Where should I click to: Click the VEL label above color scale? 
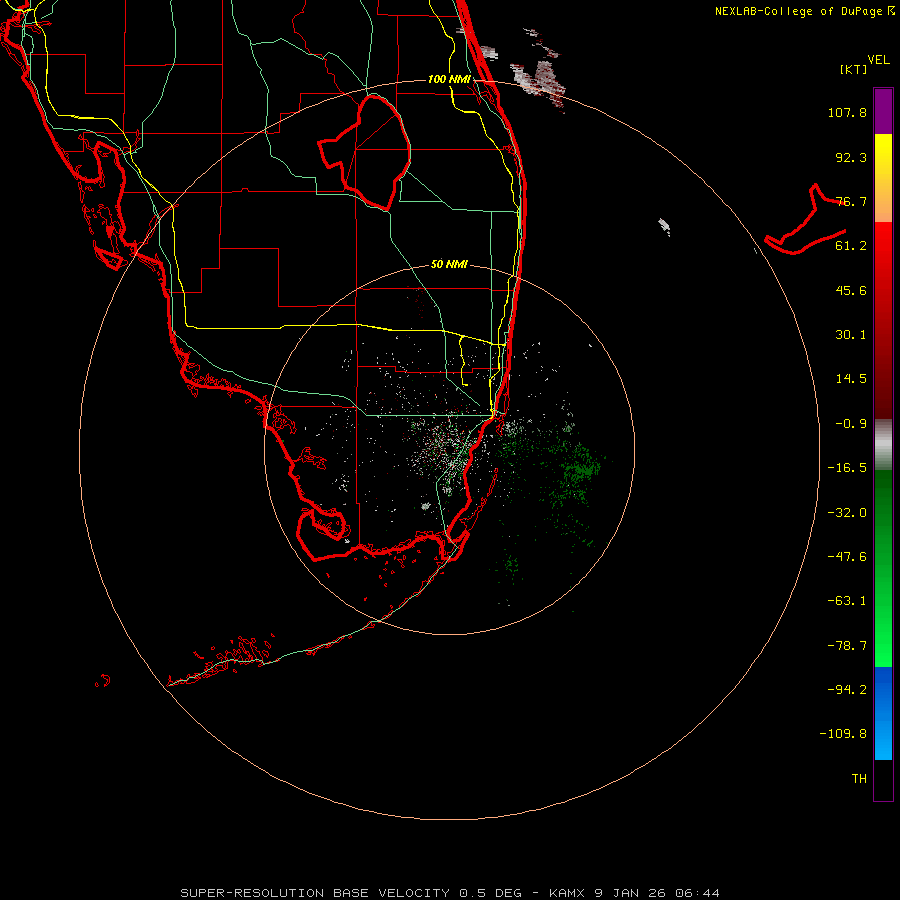pos(878,60)
